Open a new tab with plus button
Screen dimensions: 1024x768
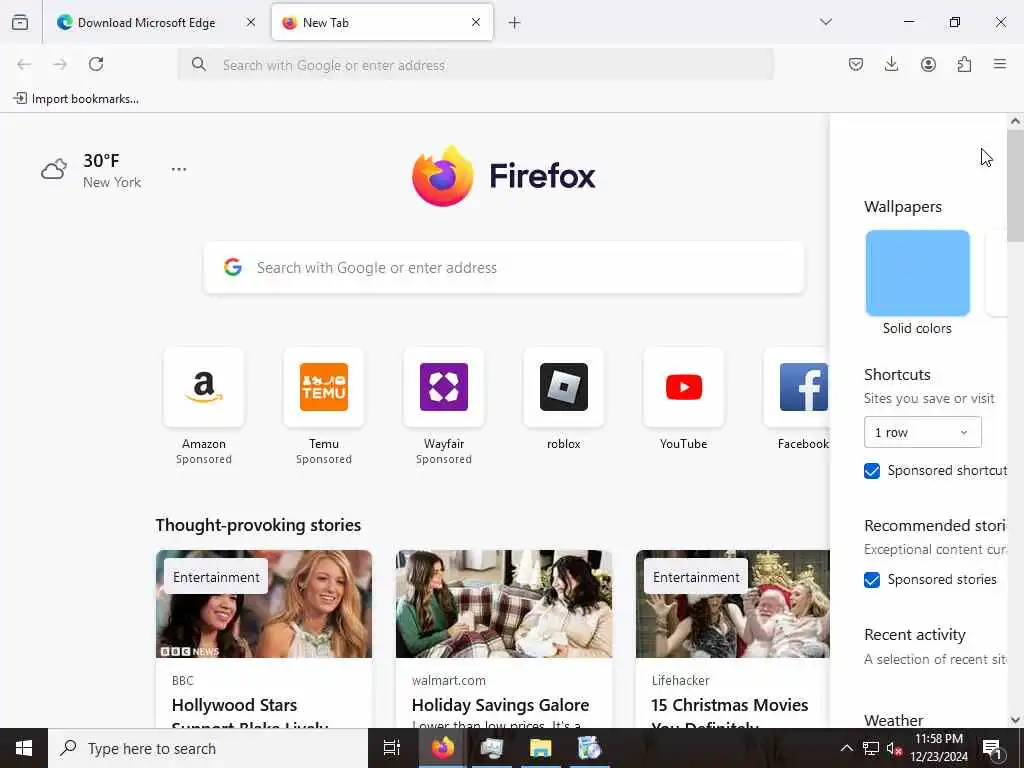(x=515, y=23)
